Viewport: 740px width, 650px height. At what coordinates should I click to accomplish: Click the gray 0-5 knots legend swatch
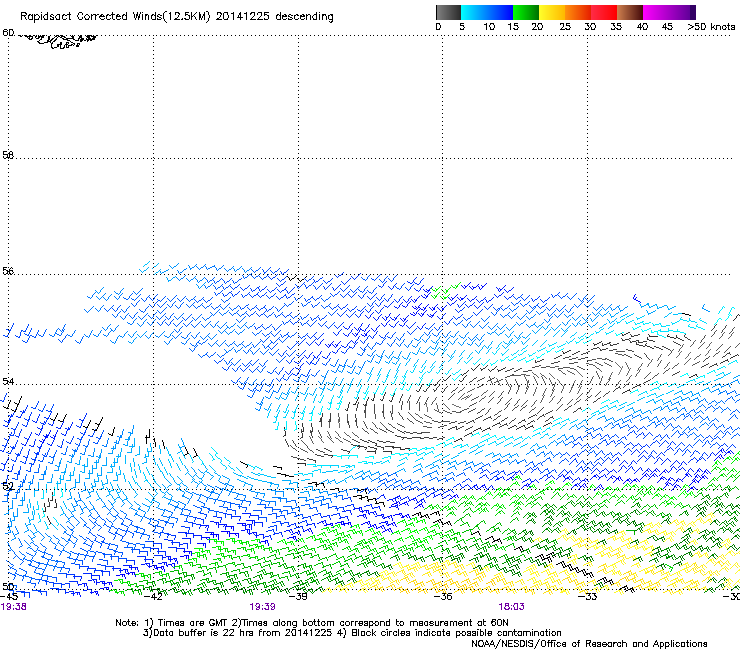point(448,12)
